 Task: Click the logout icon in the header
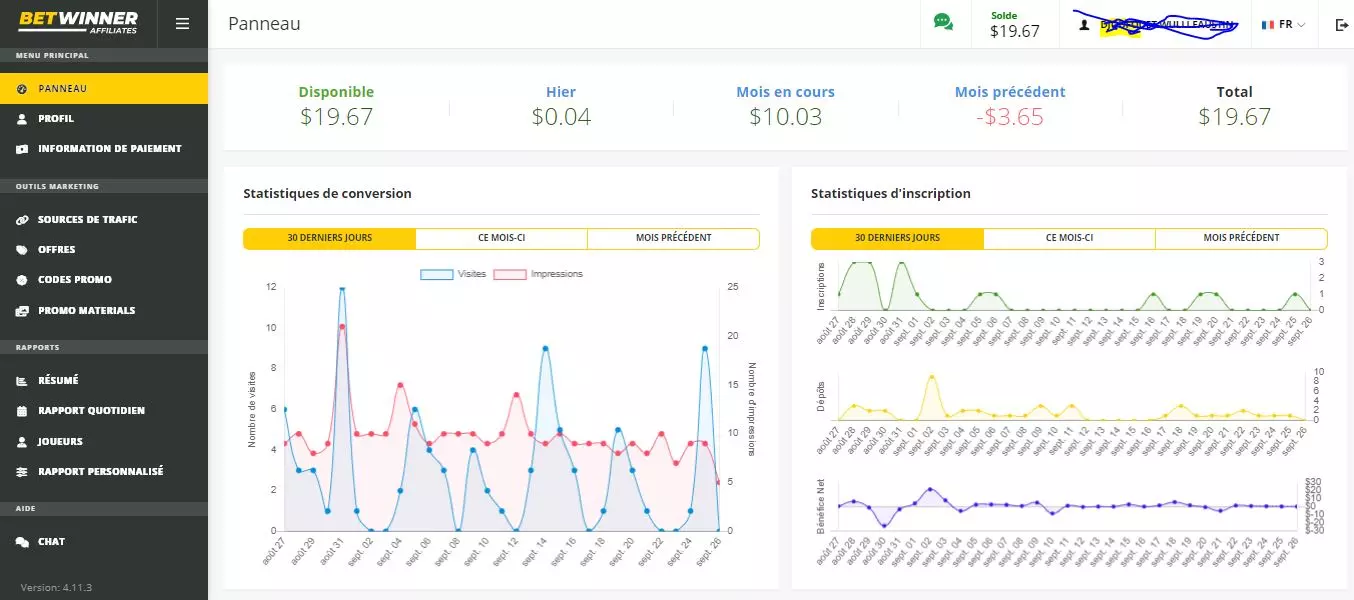(1342, 24)
